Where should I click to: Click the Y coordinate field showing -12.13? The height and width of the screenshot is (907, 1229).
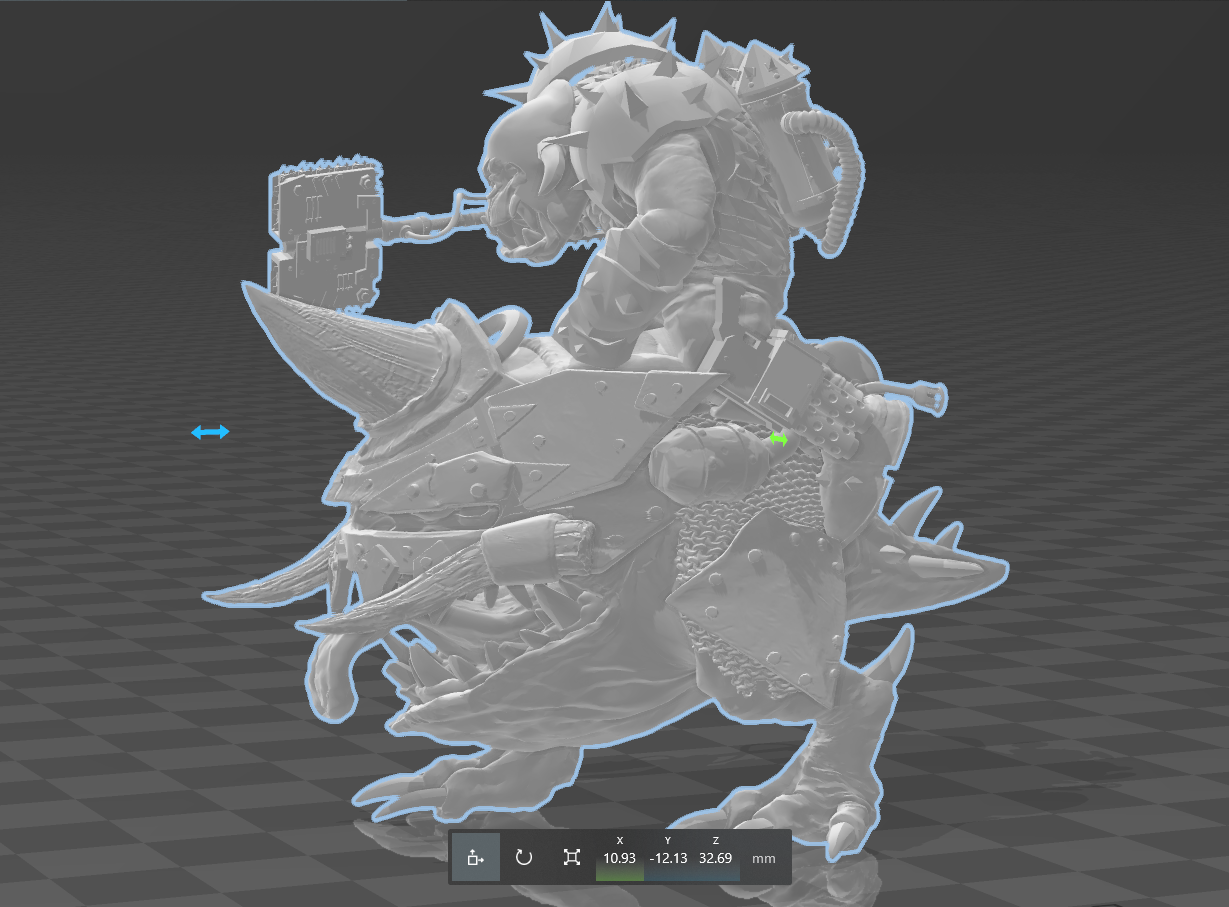pyautogui.click(x=667, y=857)
